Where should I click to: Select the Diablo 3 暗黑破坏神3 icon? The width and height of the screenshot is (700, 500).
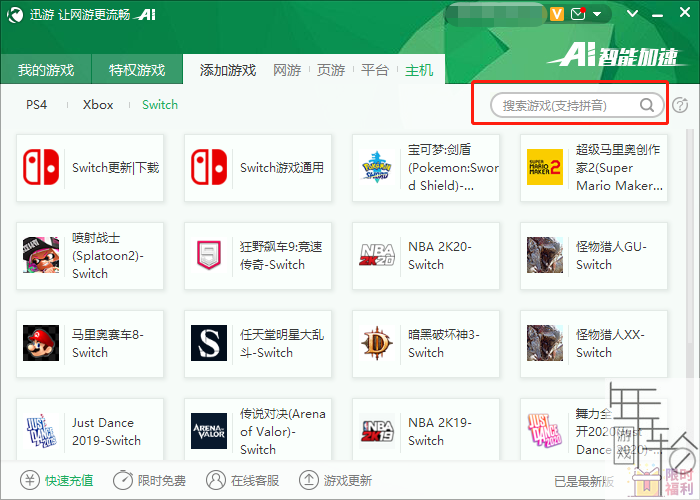[377, 343]
